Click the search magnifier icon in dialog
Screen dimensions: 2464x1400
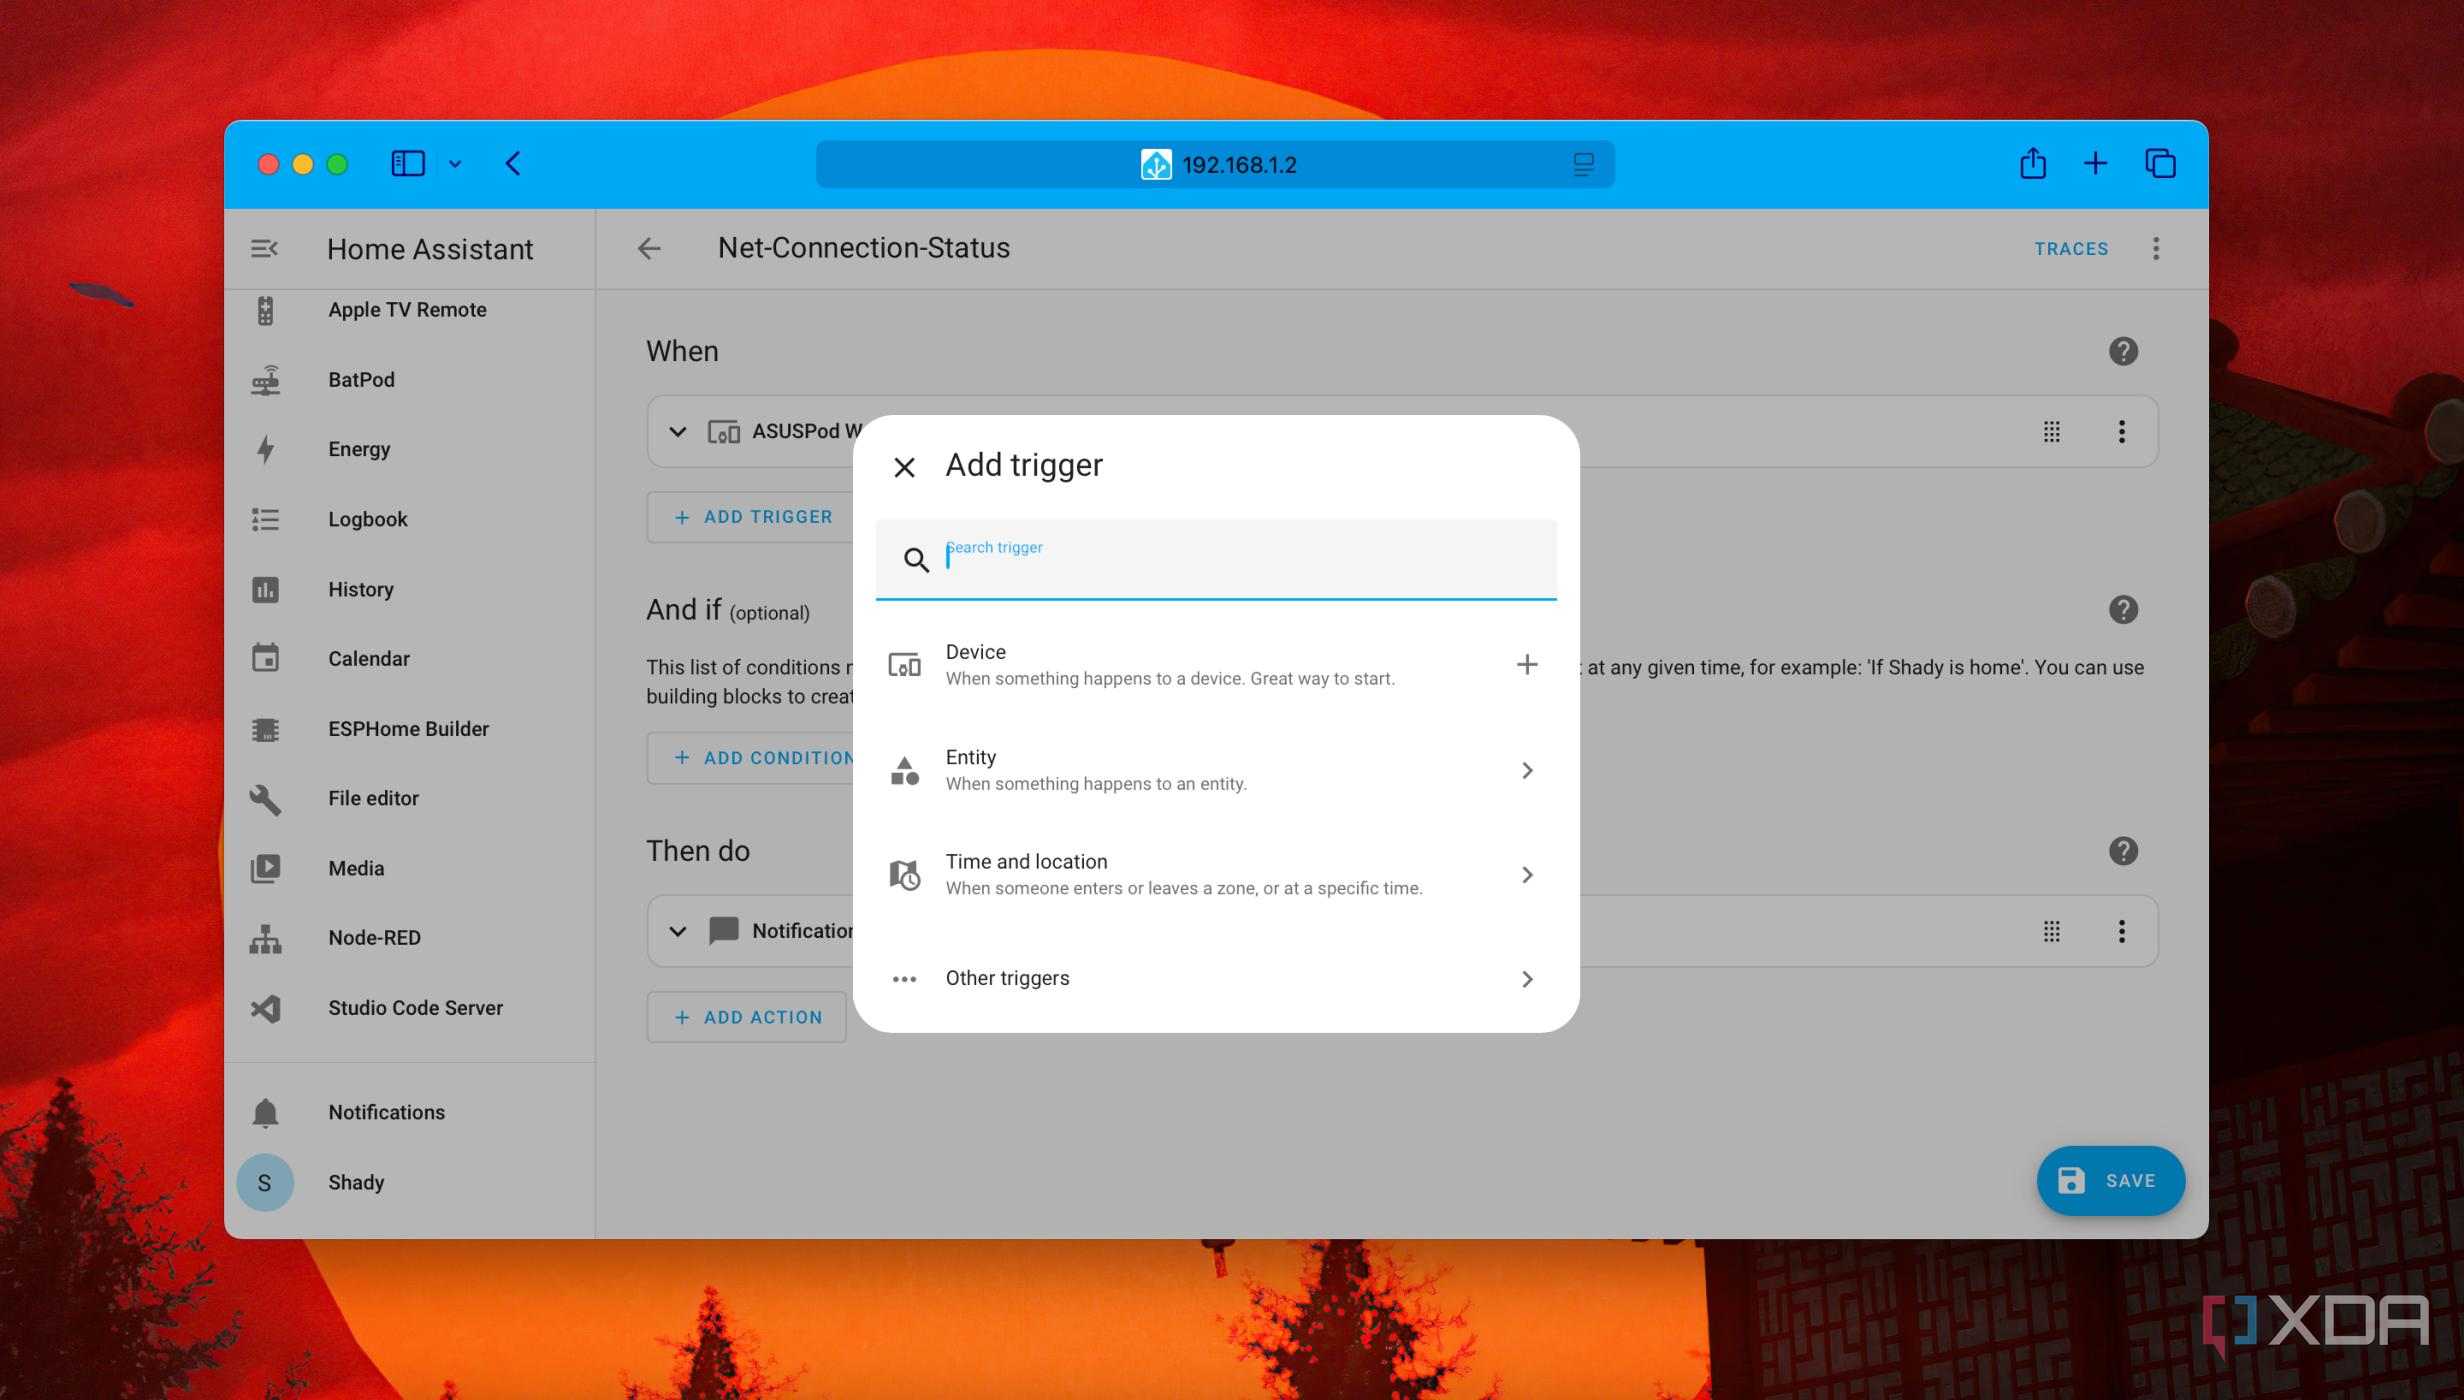coord(916,560)
